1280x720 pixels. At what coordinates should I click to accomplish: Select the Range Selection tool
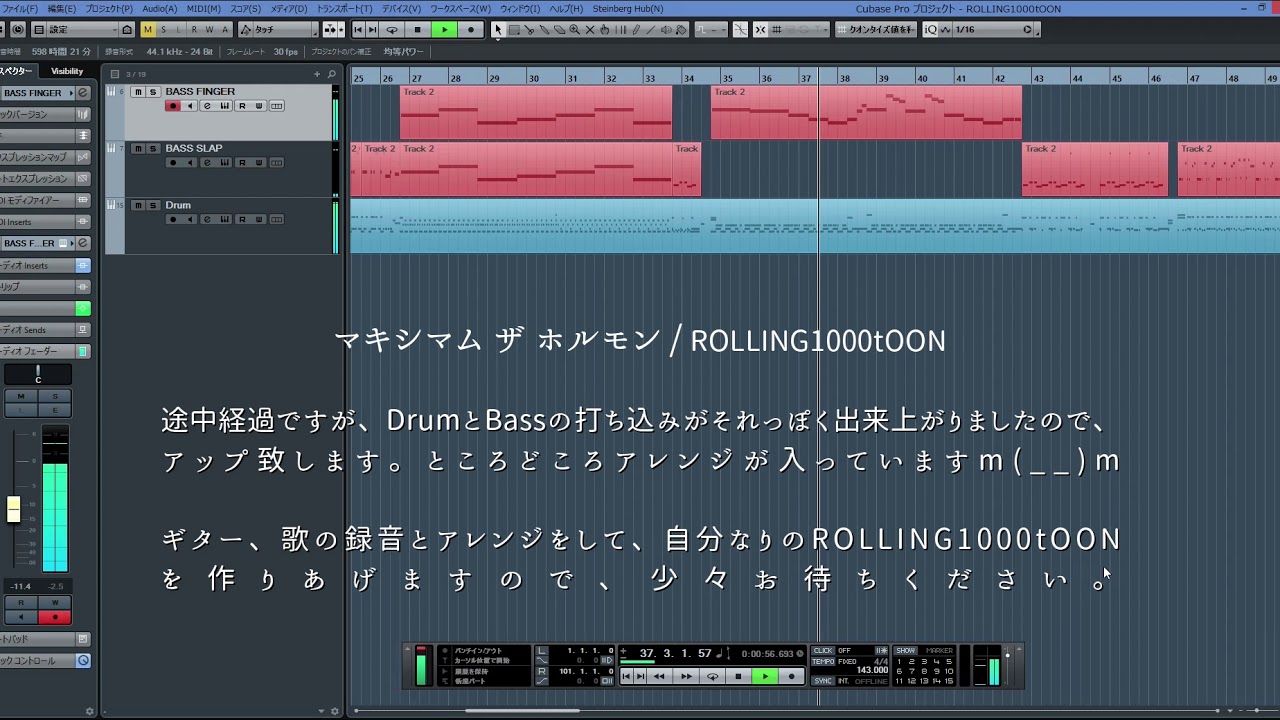(514, 30)
